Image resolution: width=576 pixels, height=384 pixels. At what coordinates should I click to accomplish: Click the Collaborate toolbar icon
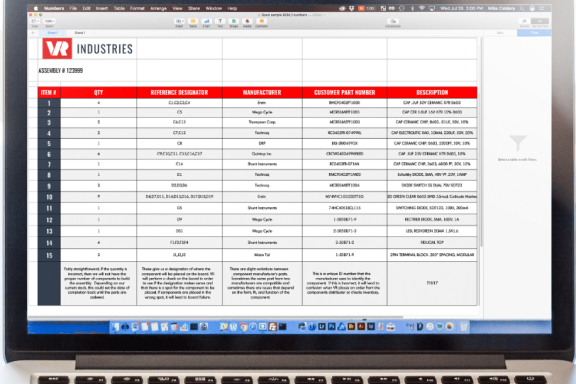click(x=393, y=21)
